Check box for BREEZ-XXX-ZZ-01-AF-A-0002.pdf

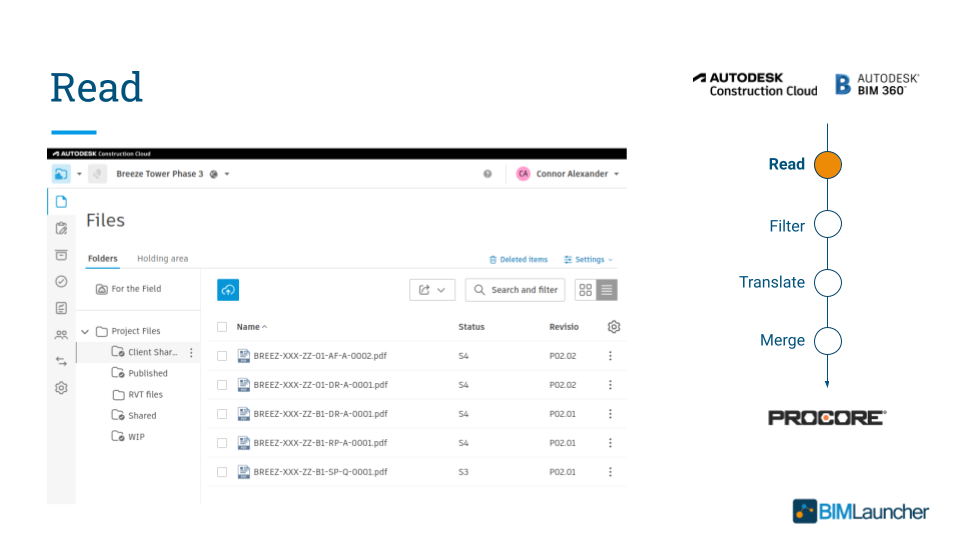pos(222,356)
